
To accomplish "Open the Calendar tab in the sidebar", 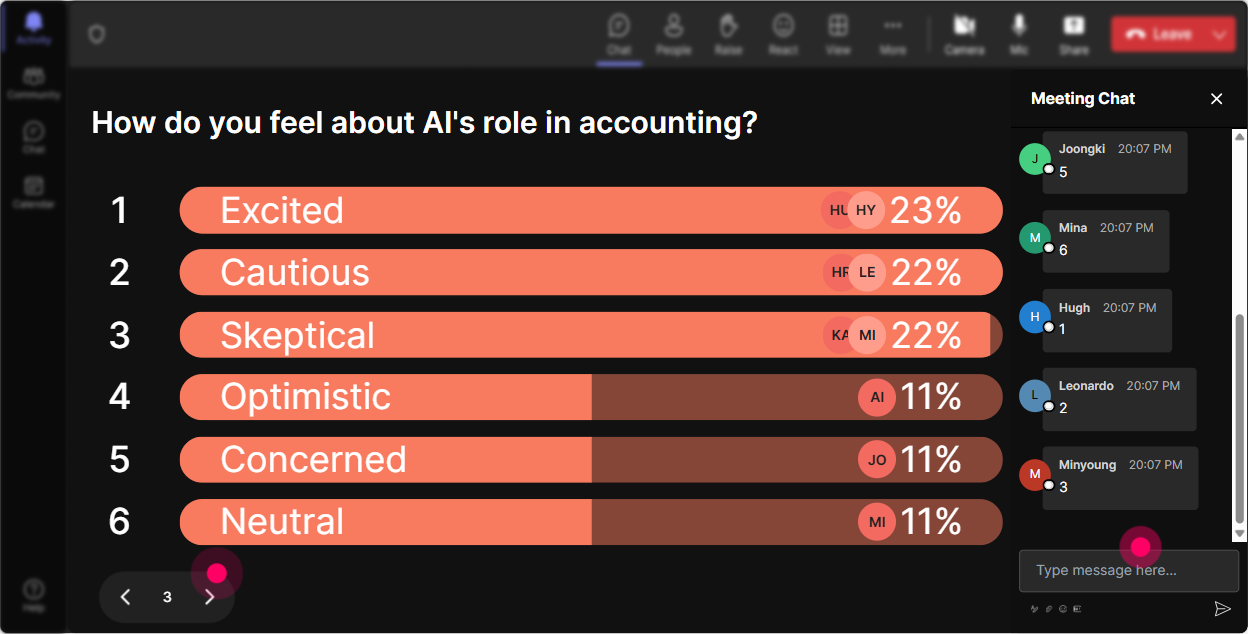I will pyautogui.click(x=34, y=192).
